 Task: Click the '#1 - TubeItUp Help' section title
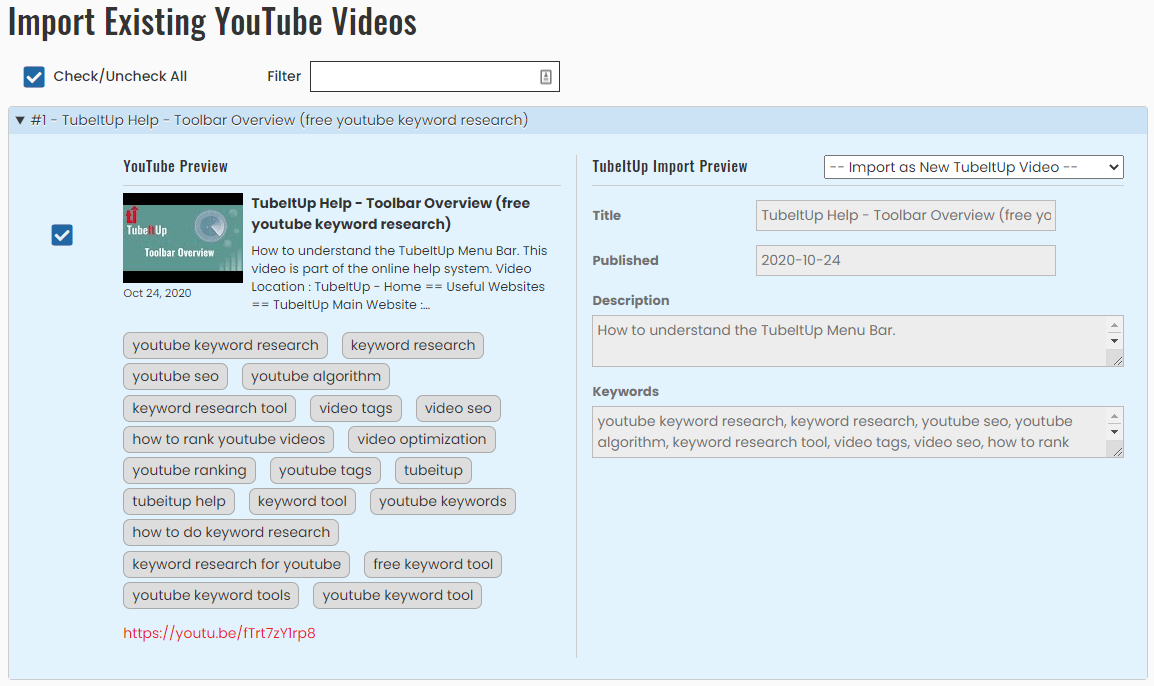[280, 120]
